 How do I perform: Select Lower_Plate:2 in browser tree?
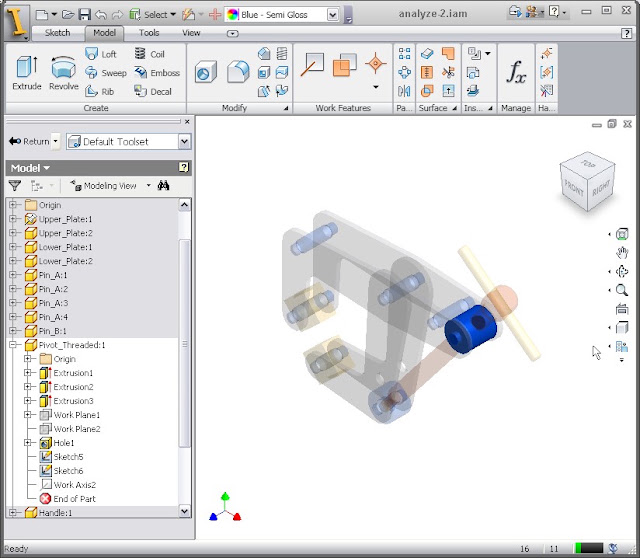point(65,261)
